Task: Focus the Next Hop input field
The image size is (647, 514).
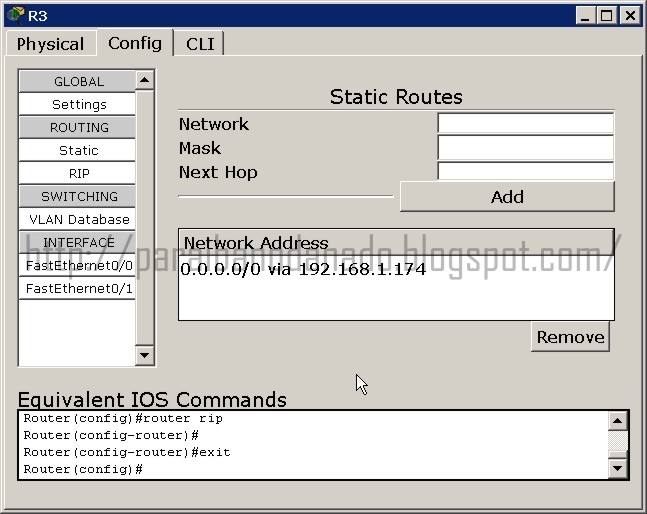Action: click(526, 171)
